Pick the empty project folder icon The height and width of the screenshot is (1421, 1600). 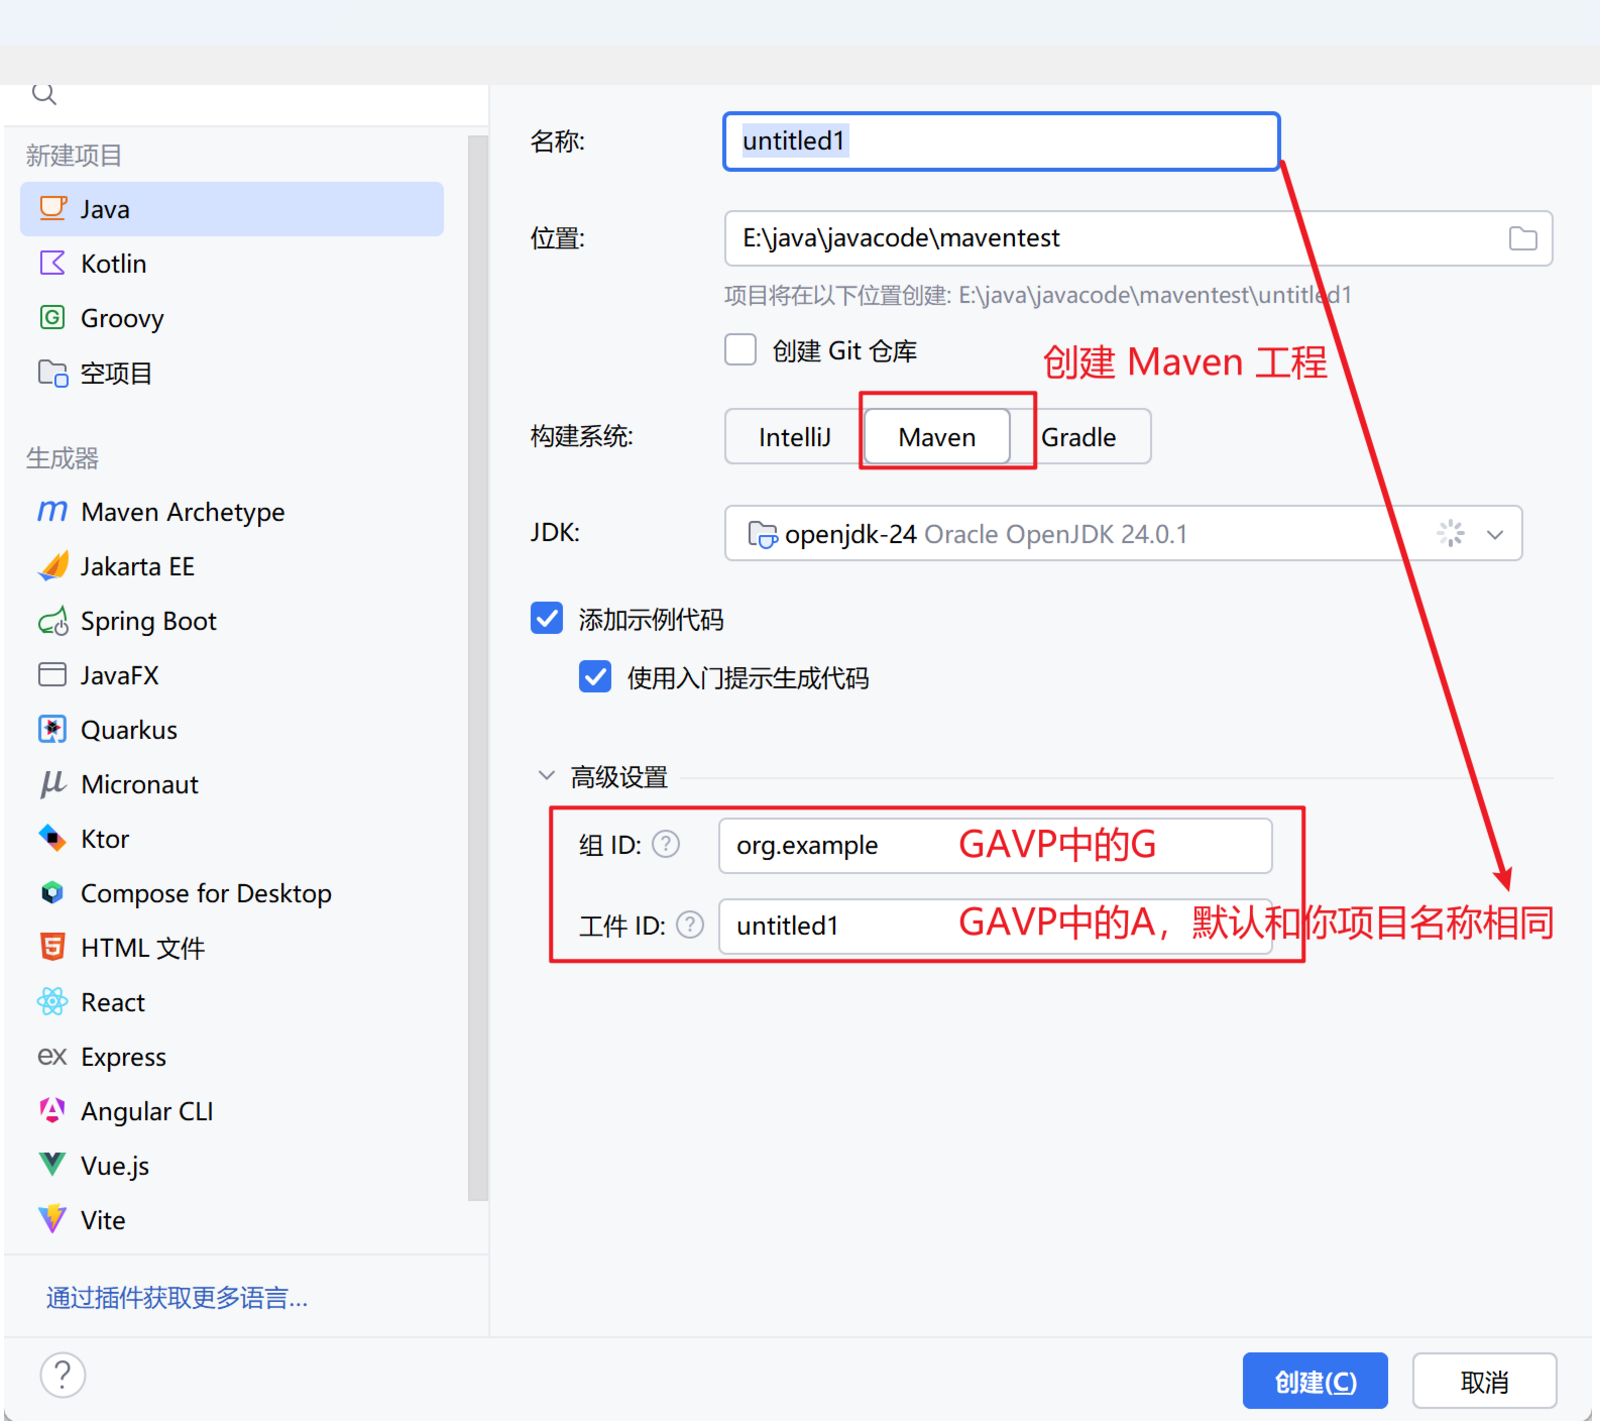pyautogui.click(x=53, y=373)
